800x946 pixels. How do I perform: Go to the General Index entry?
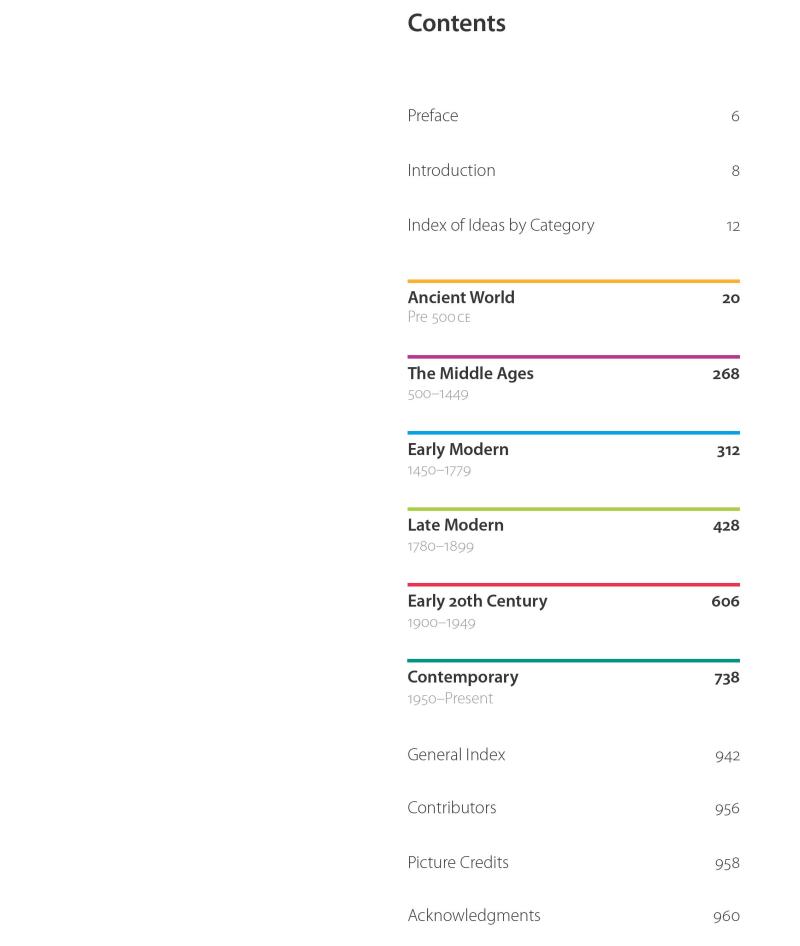[x=456, y=756]
